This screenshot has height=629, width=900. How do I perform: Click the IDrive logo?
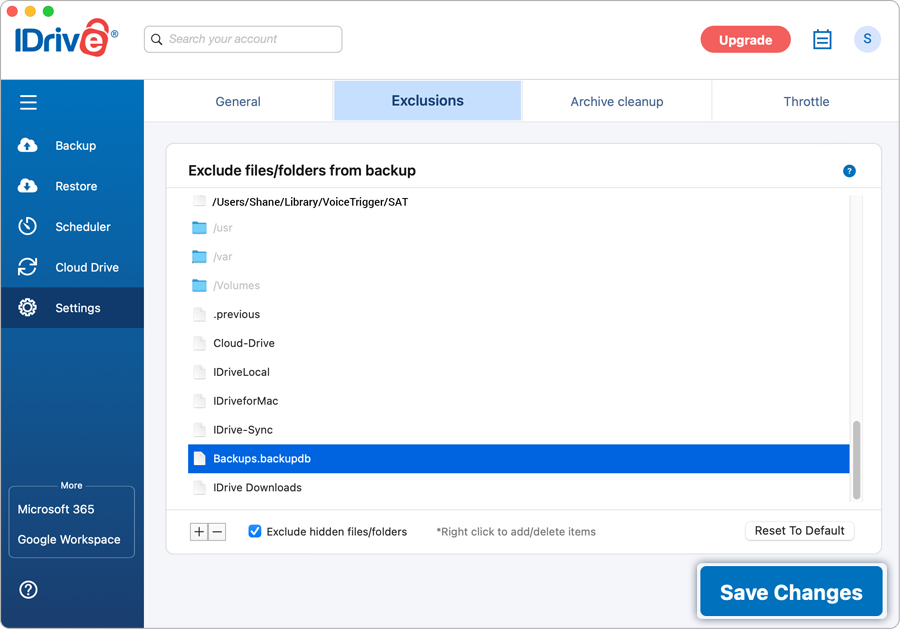coord(66,38)
